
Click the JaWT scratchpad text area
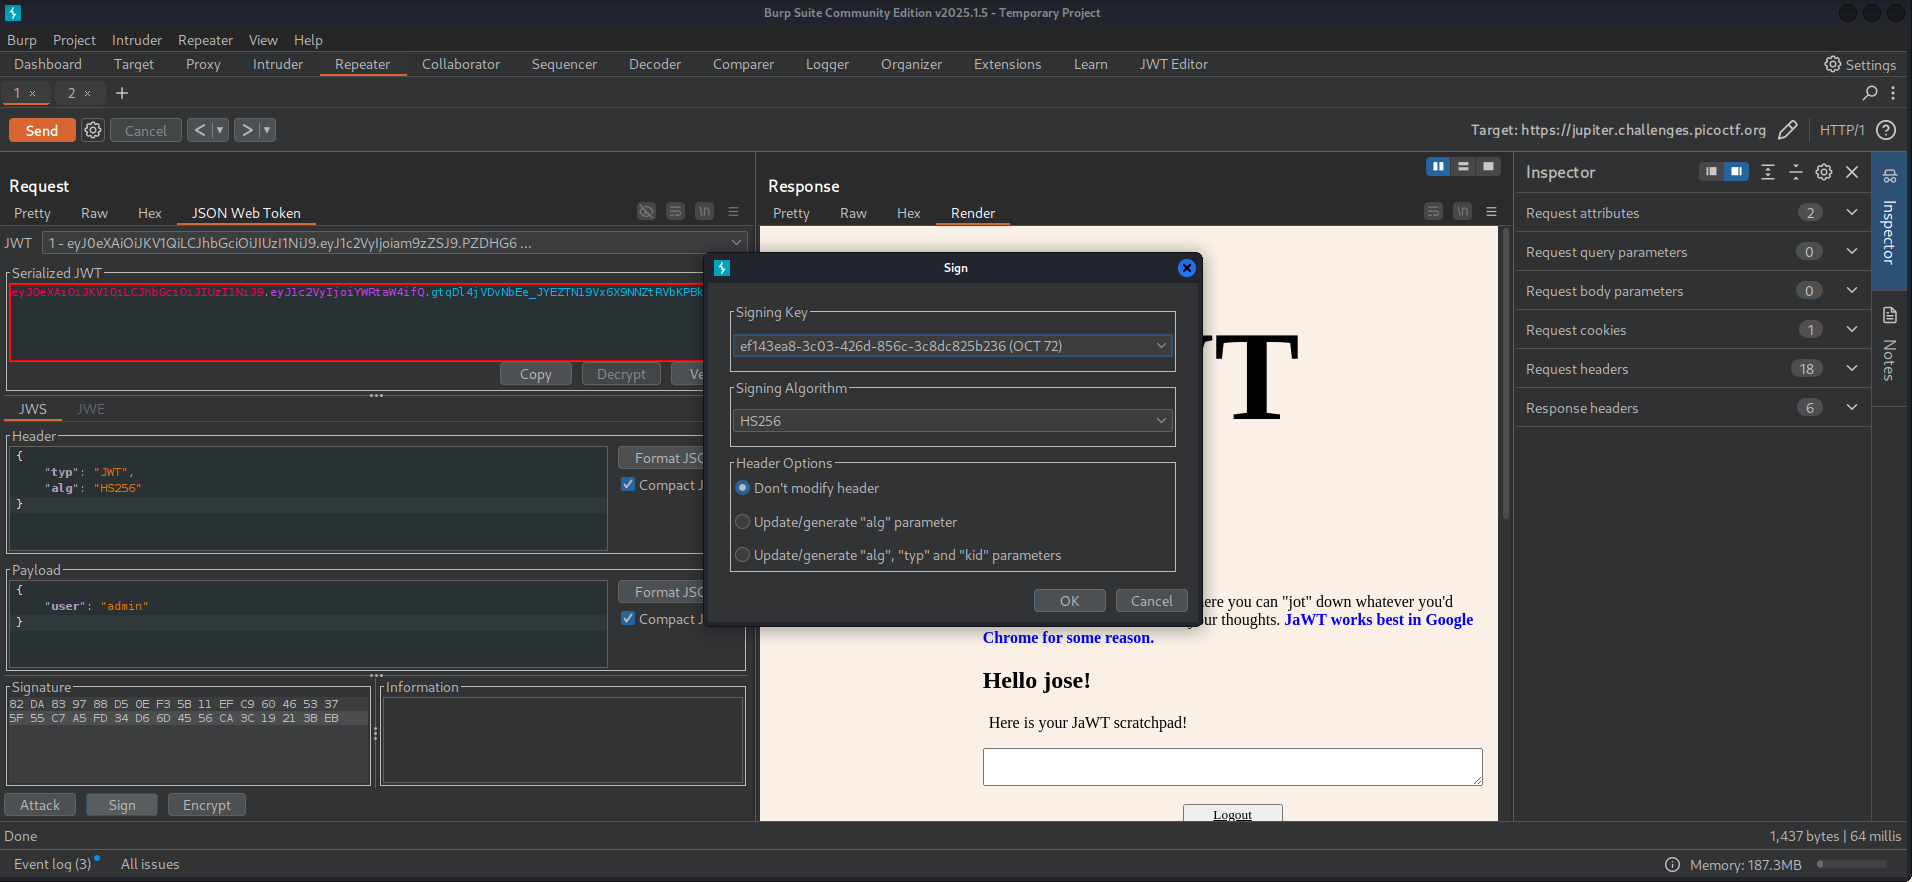(x=1232, y=767)
